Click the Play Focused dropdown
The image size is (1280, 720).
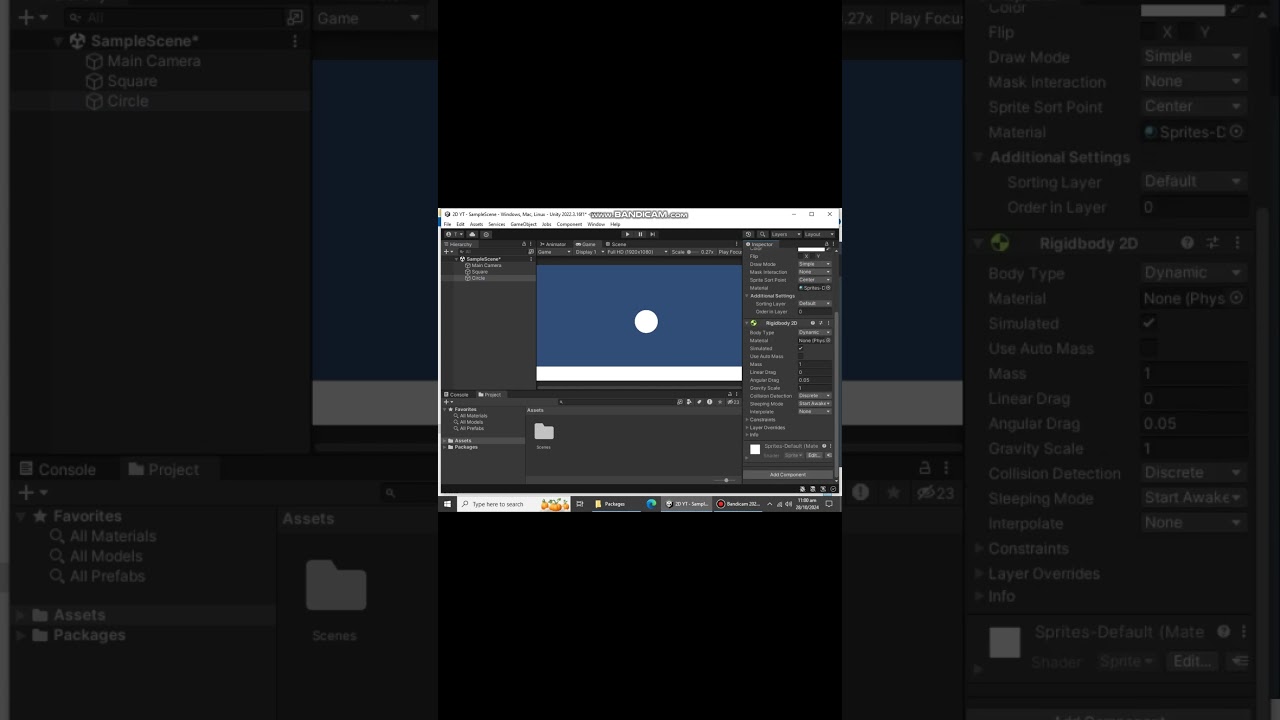[730, 252]
